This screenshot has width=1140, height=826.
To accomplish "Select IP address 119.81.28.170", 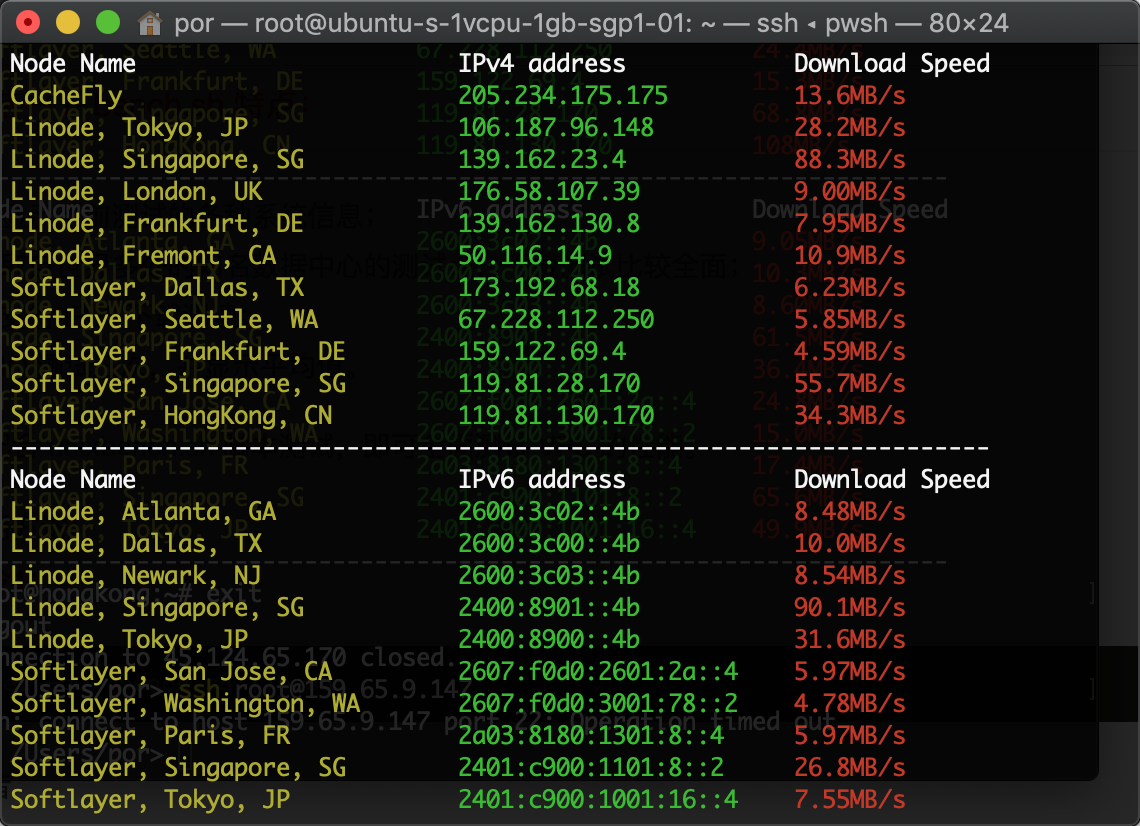I will pos(549,384).
